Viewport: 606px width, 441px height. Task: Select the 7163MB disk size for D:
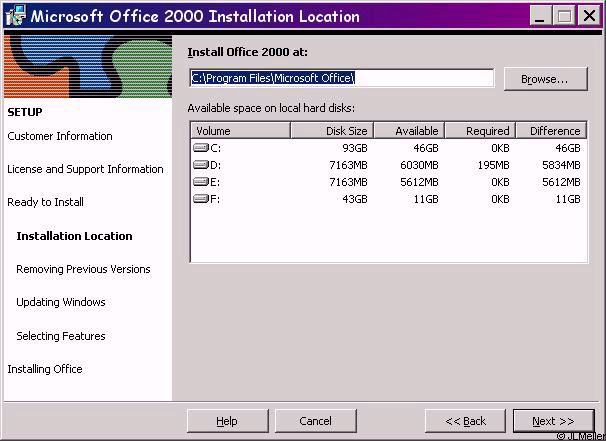point(348,165)
